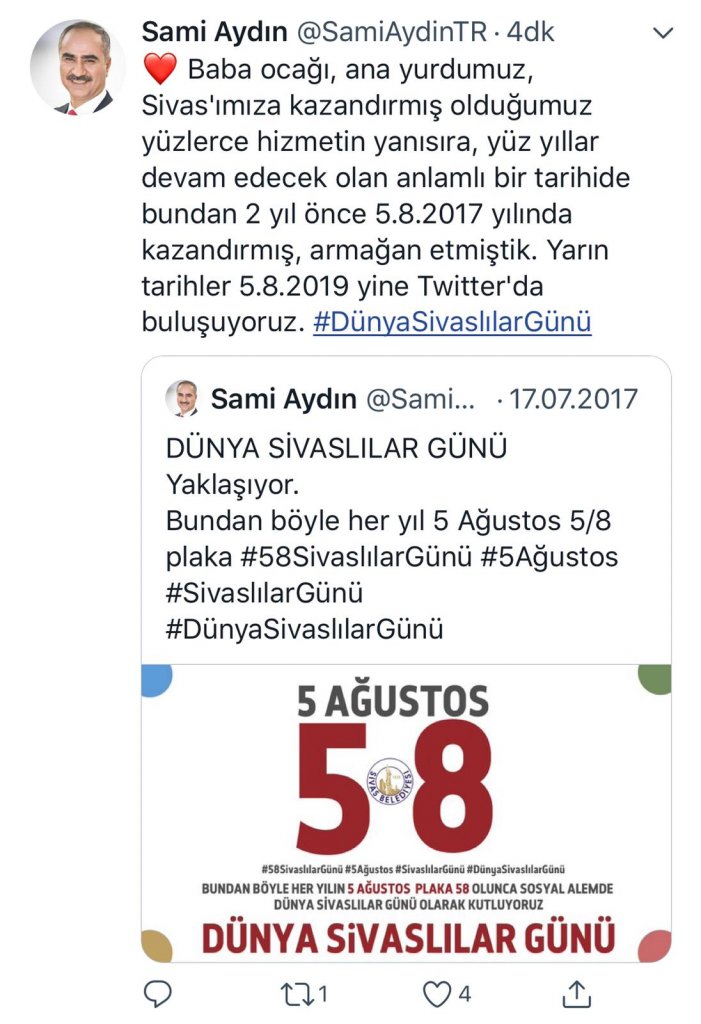Click the Sivas Belediyesi emblem logo
The height and width of the screenshot is (1024, 701).
pos(391,781)
